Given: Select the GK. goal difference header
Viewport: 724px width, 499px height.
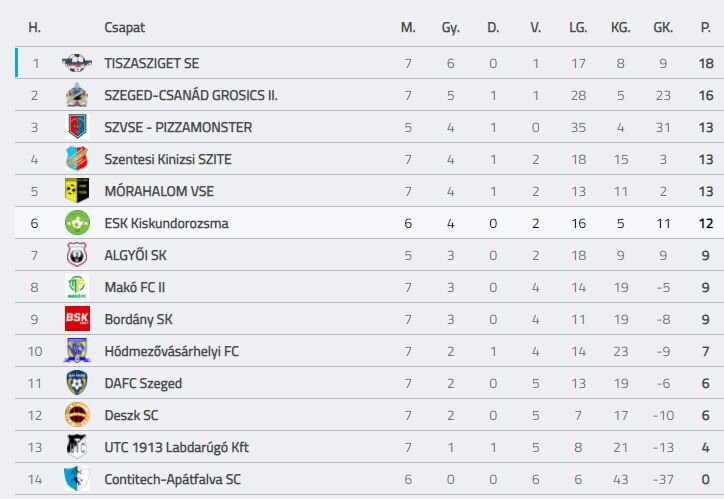Looking at the screenshot, I should coord(663,28).
